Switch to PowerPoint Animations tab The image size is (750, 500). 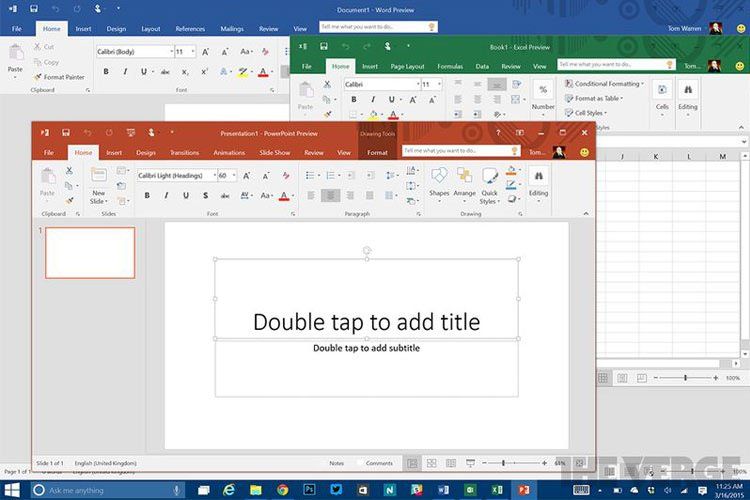[x=229, y=153]
